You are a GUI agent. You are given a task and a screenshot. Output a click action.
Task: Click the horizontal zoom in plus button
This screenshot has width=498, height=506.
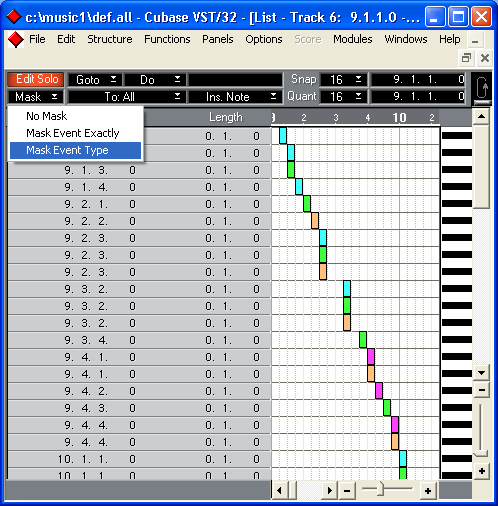[x=428, y=491]
